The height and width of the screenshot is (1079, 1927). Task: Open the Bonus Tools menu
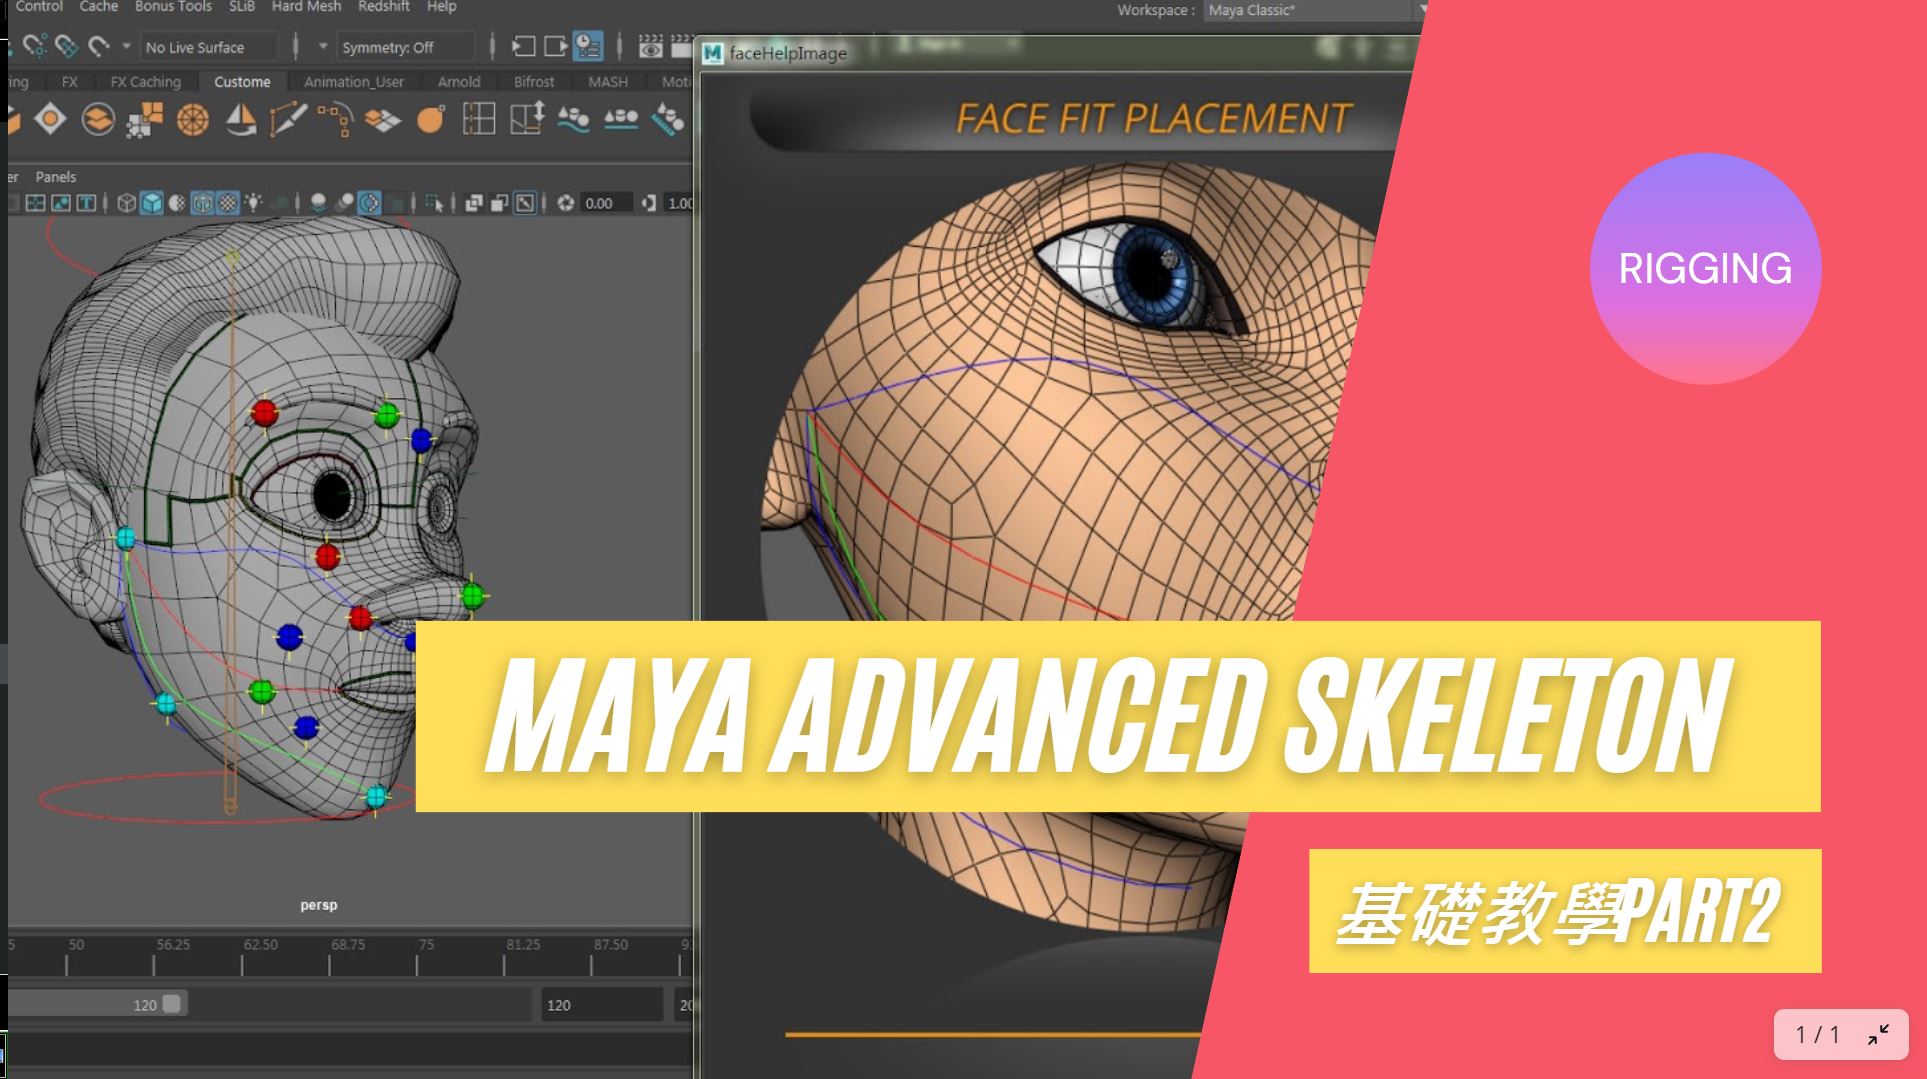(x=172, y=7)
